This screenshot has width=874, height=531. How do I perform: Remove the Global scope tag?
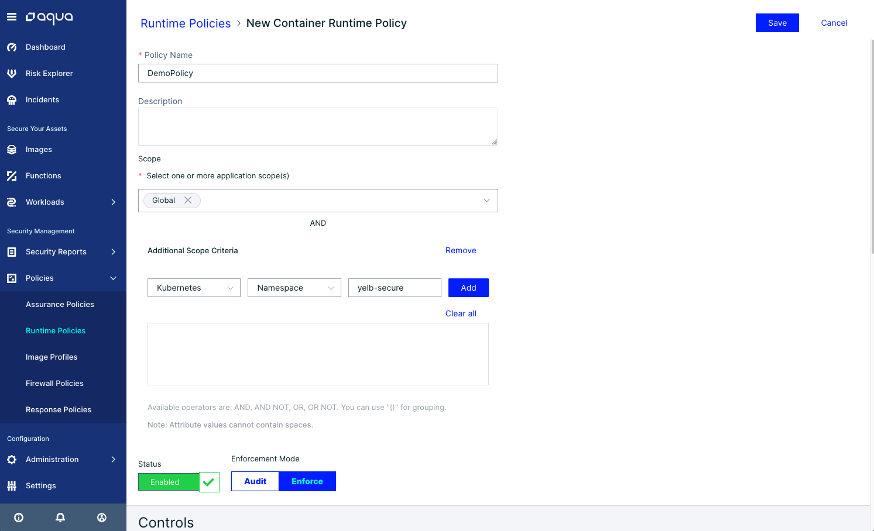[188, 200]
